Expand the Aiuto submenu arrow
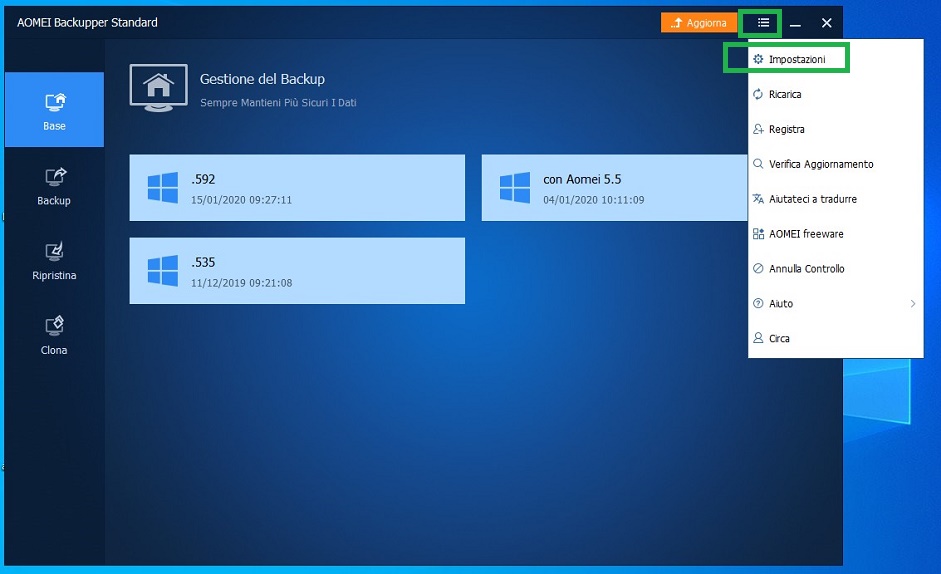 click(913, 303)
